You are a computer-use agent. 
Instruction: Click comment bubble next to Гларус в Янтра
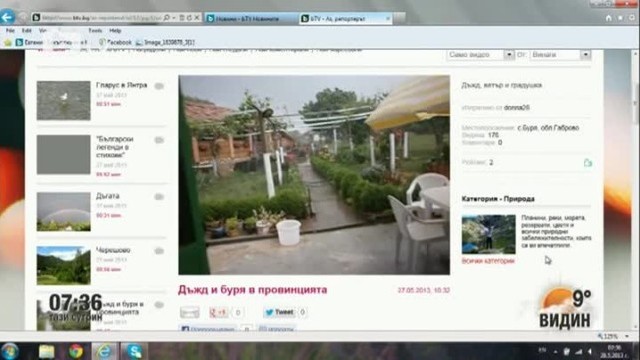159,86
